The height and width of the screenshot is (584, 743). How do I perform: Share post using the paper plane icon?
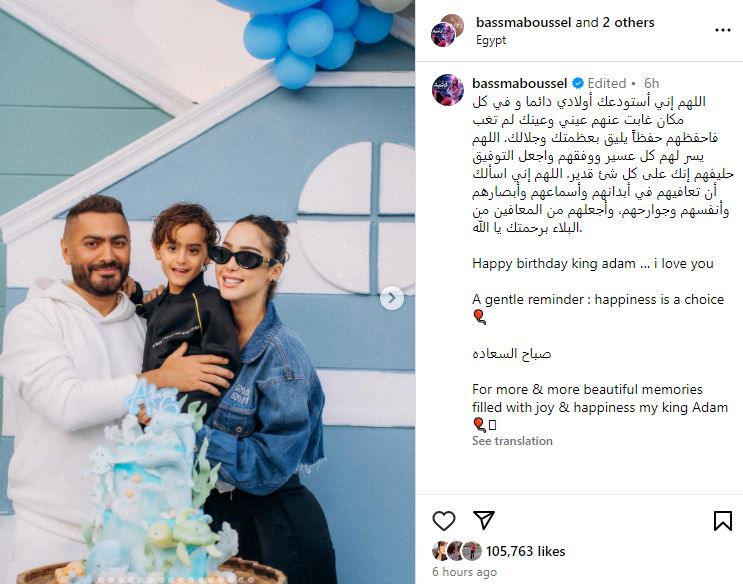click(484, 520)
